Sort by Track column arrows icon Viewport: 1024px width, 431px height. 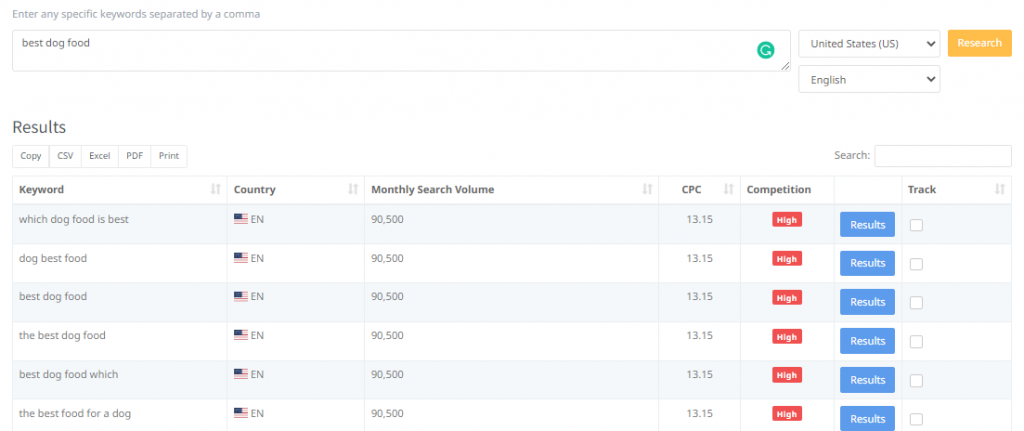tap(1000, 190)
